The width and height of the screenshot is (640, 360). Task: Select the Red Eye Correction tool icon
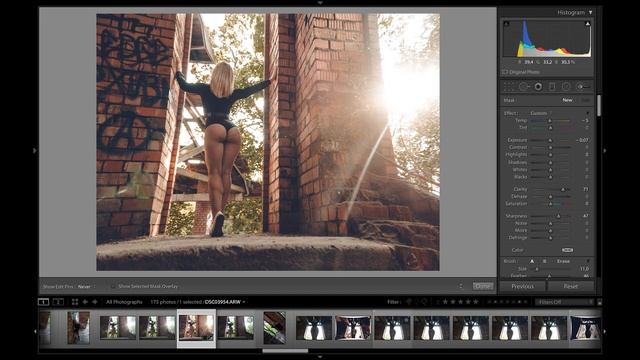point(538,87)
